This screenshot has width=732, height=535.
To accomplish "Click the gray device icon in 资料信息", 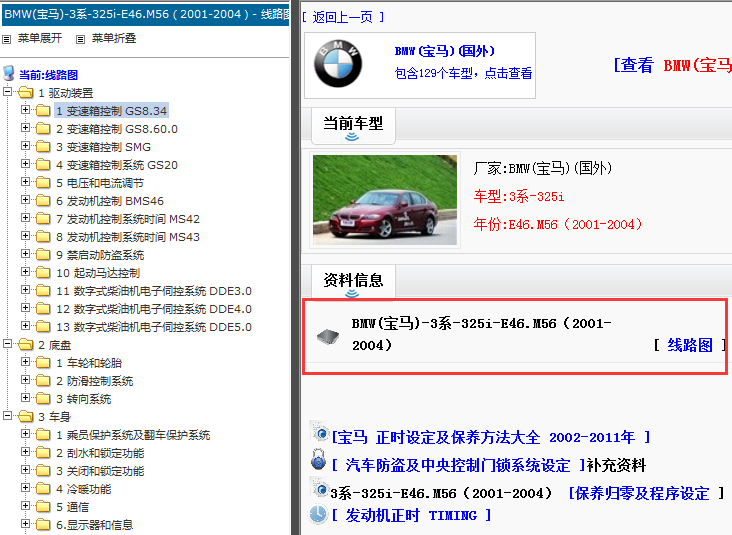I will click(x=328, y=336).
